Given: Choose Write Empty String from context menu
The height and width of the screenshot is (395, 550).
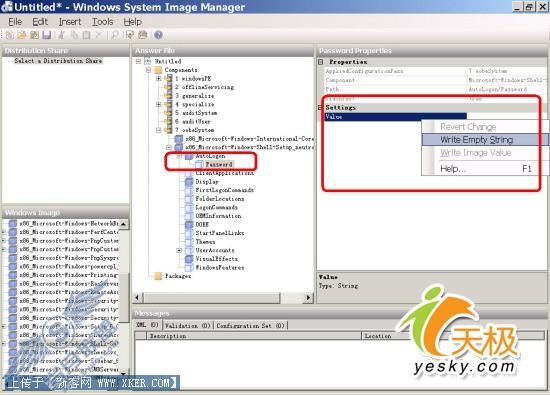Looking at the screenshot, I should 485,140.
